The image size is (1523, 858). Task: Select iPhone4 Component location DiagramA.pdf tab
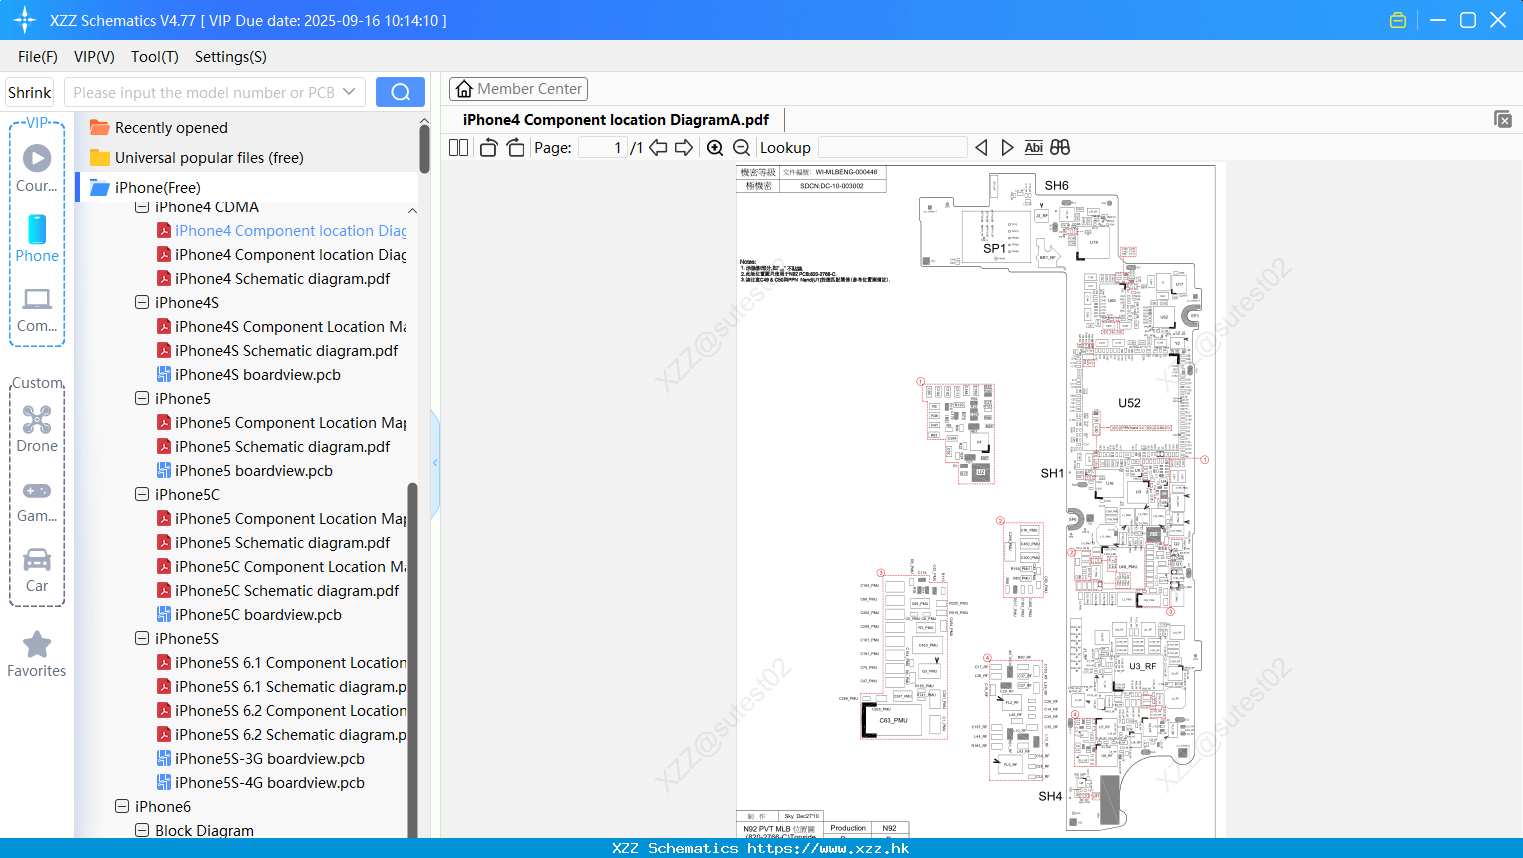pyautogui.click(x=615, y=119)
